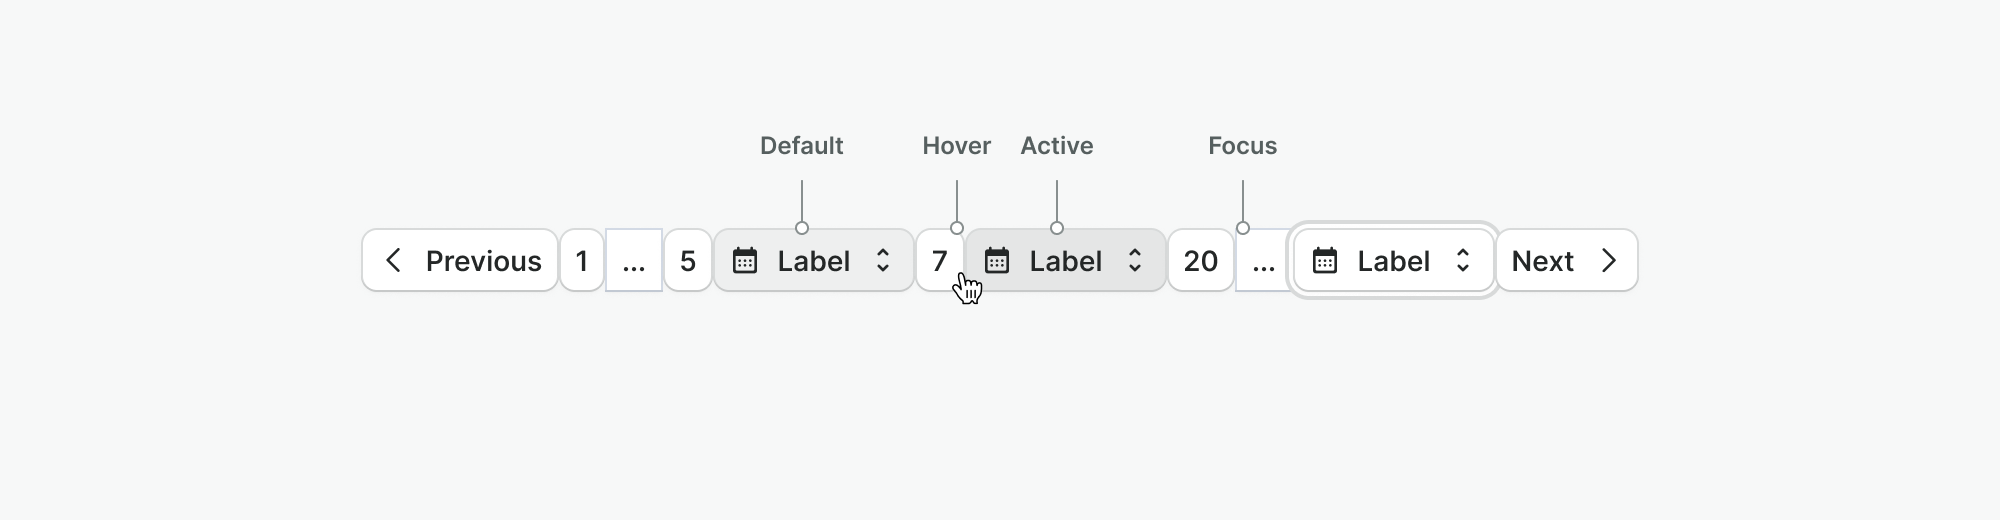Click the left chevron icon in Previous
The height and width of the screenshot is (520, 2000).
coord(394,261)
